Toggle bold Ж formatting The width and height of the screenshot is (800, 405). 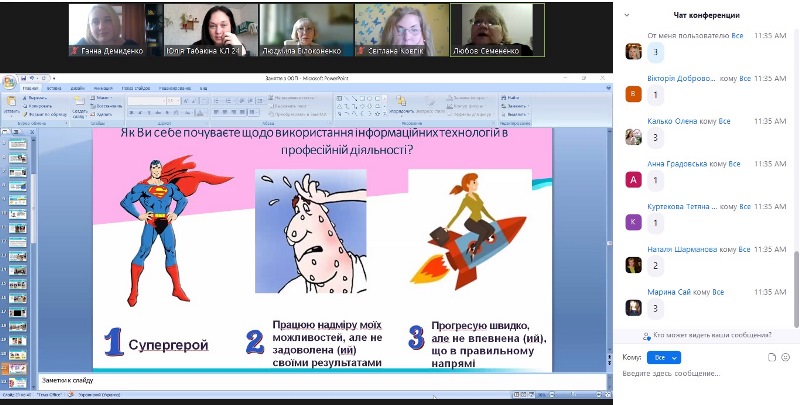(x=131, y=113)
